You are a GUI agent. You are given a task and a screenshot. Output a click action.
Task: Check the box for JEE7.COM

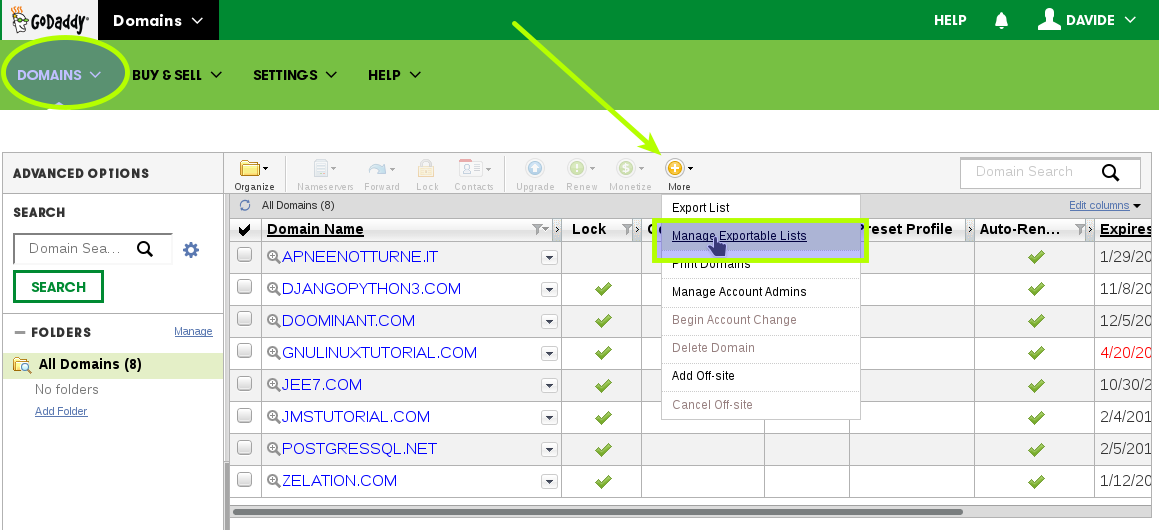(x=245, y=383)
